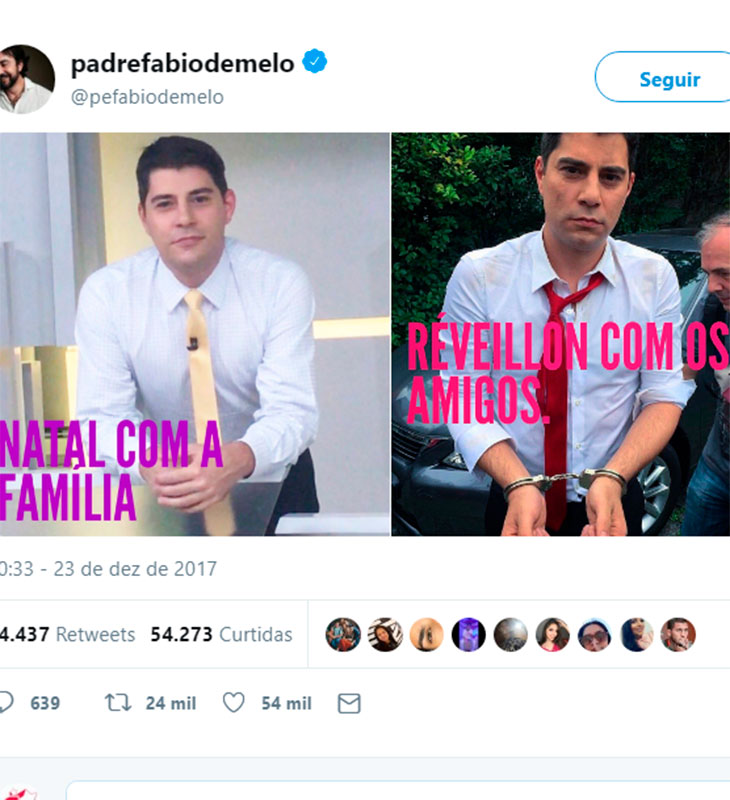
Task: Focus the reply input field below the tweet
Action: (398, 790)
